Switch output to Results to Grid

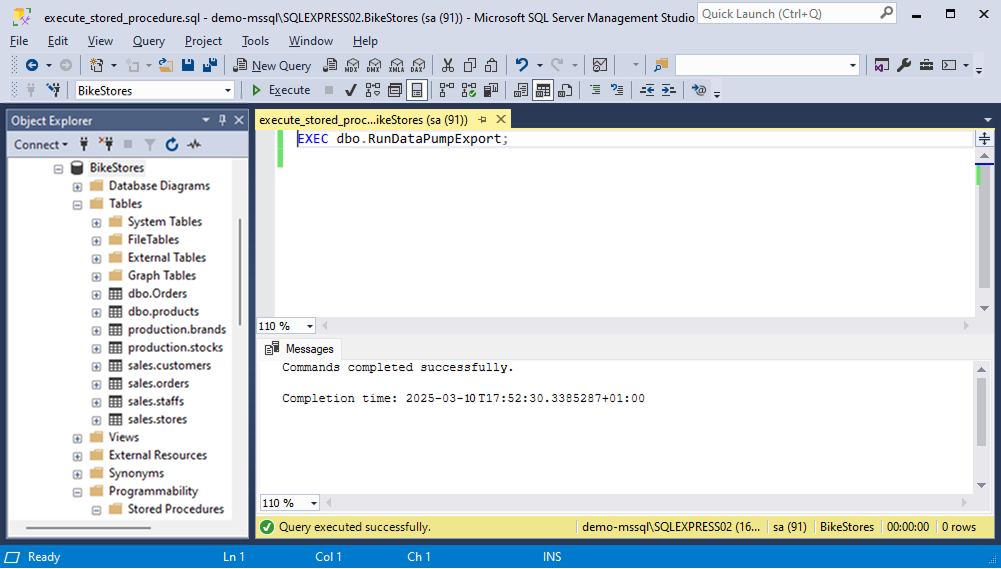click(543, 90)
